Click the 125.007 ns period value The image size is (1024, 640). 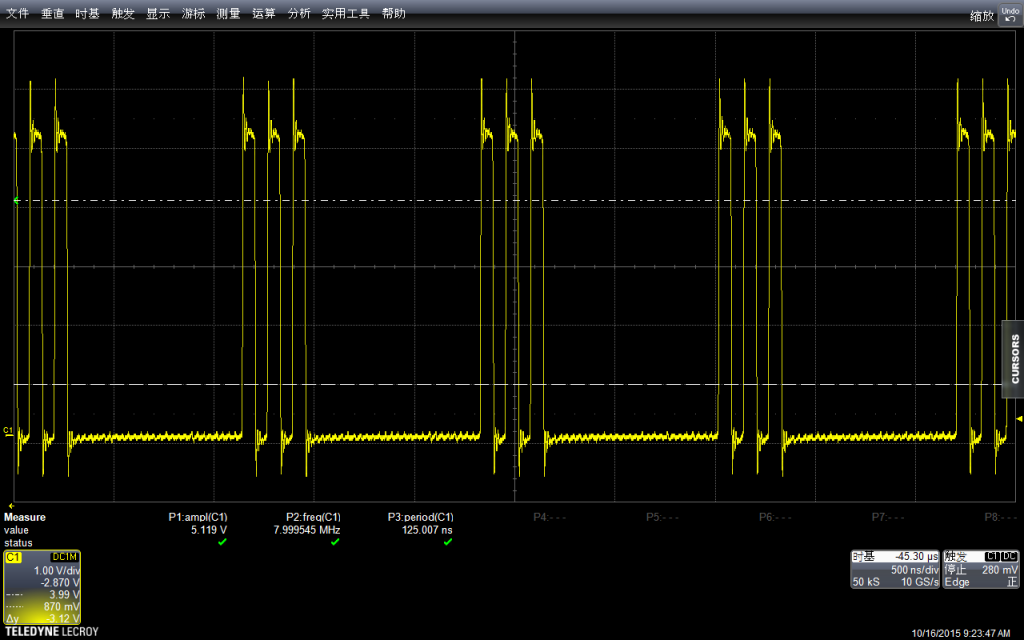coord(427,530)
